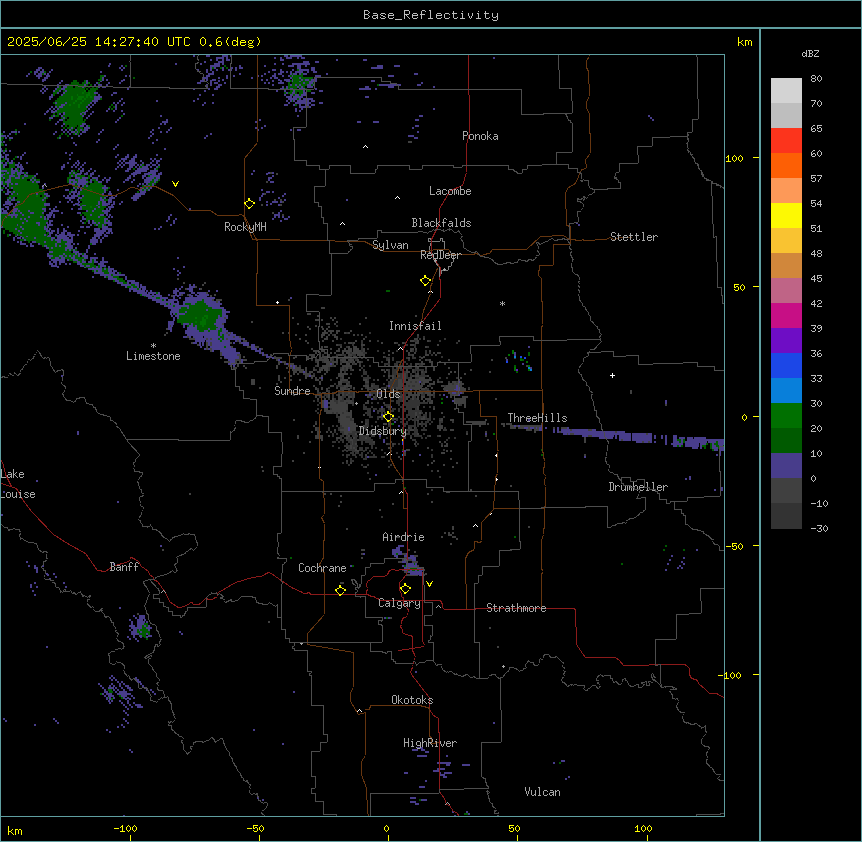The width and height of the screenshot is (862, 842).
Task: Select the white plus marker north of Drumheller
Action: 612,375
